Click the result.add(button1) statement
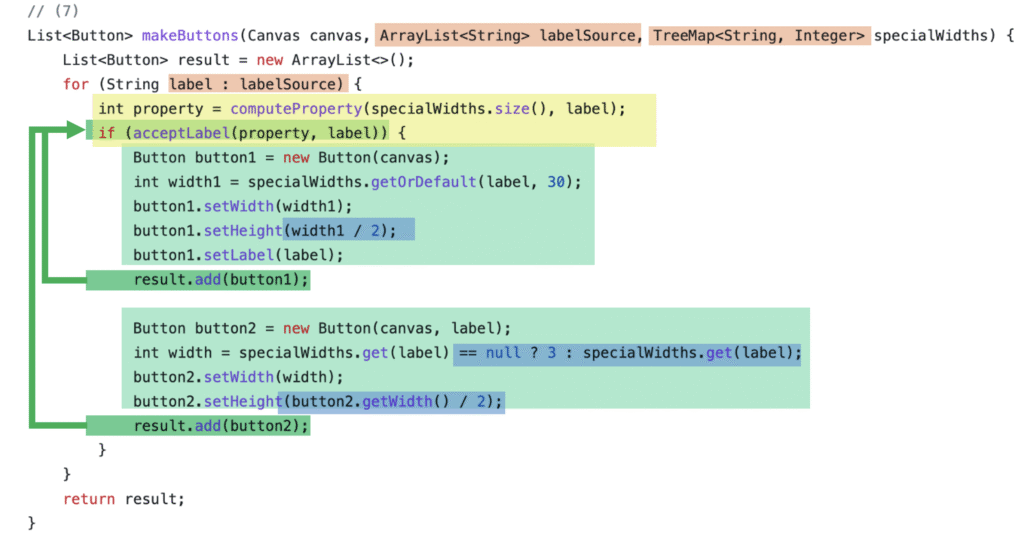This screenshot has width=1024, height=537. pos(221,279)
